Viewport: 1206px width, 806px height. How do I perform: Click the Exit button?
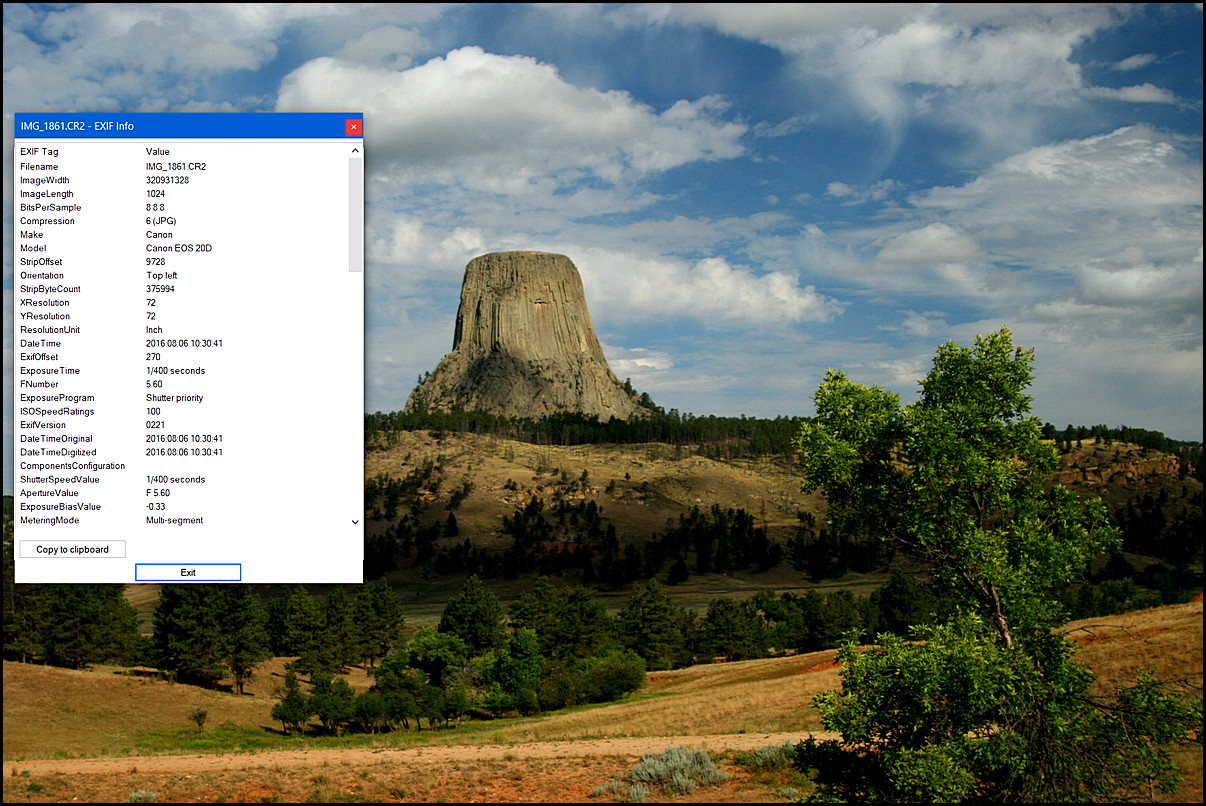(187, 571)
